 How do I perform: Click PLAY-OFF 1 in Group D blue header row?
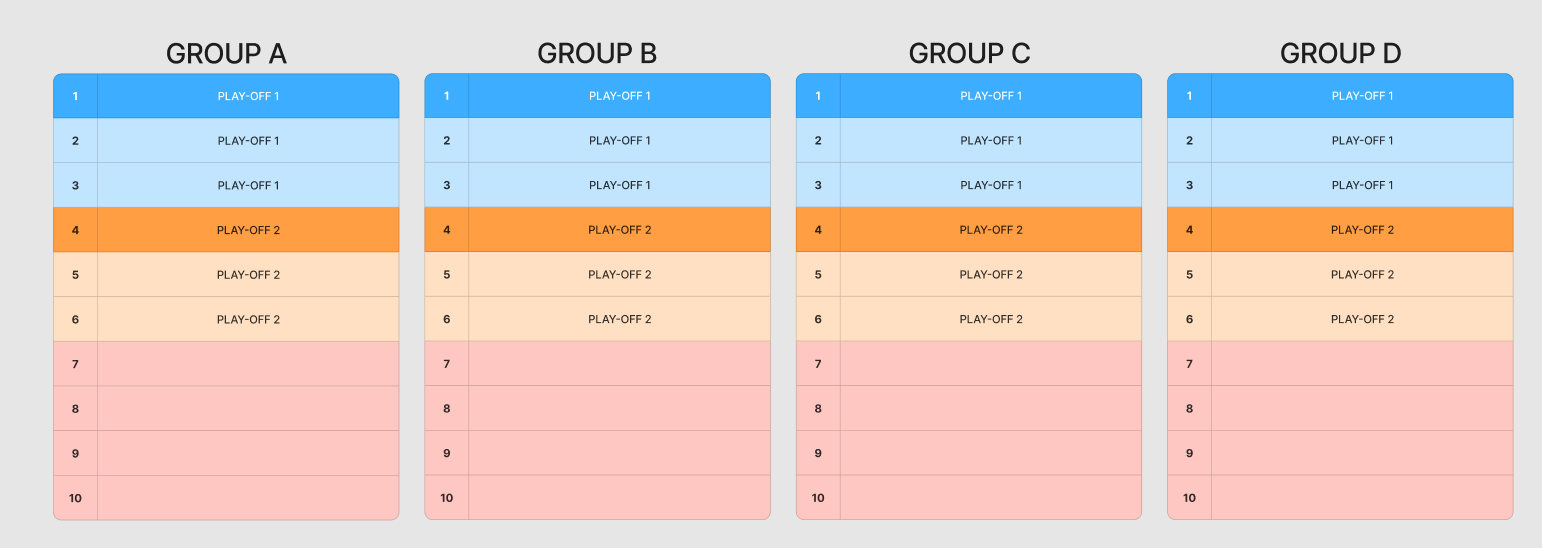point(1362,96)
